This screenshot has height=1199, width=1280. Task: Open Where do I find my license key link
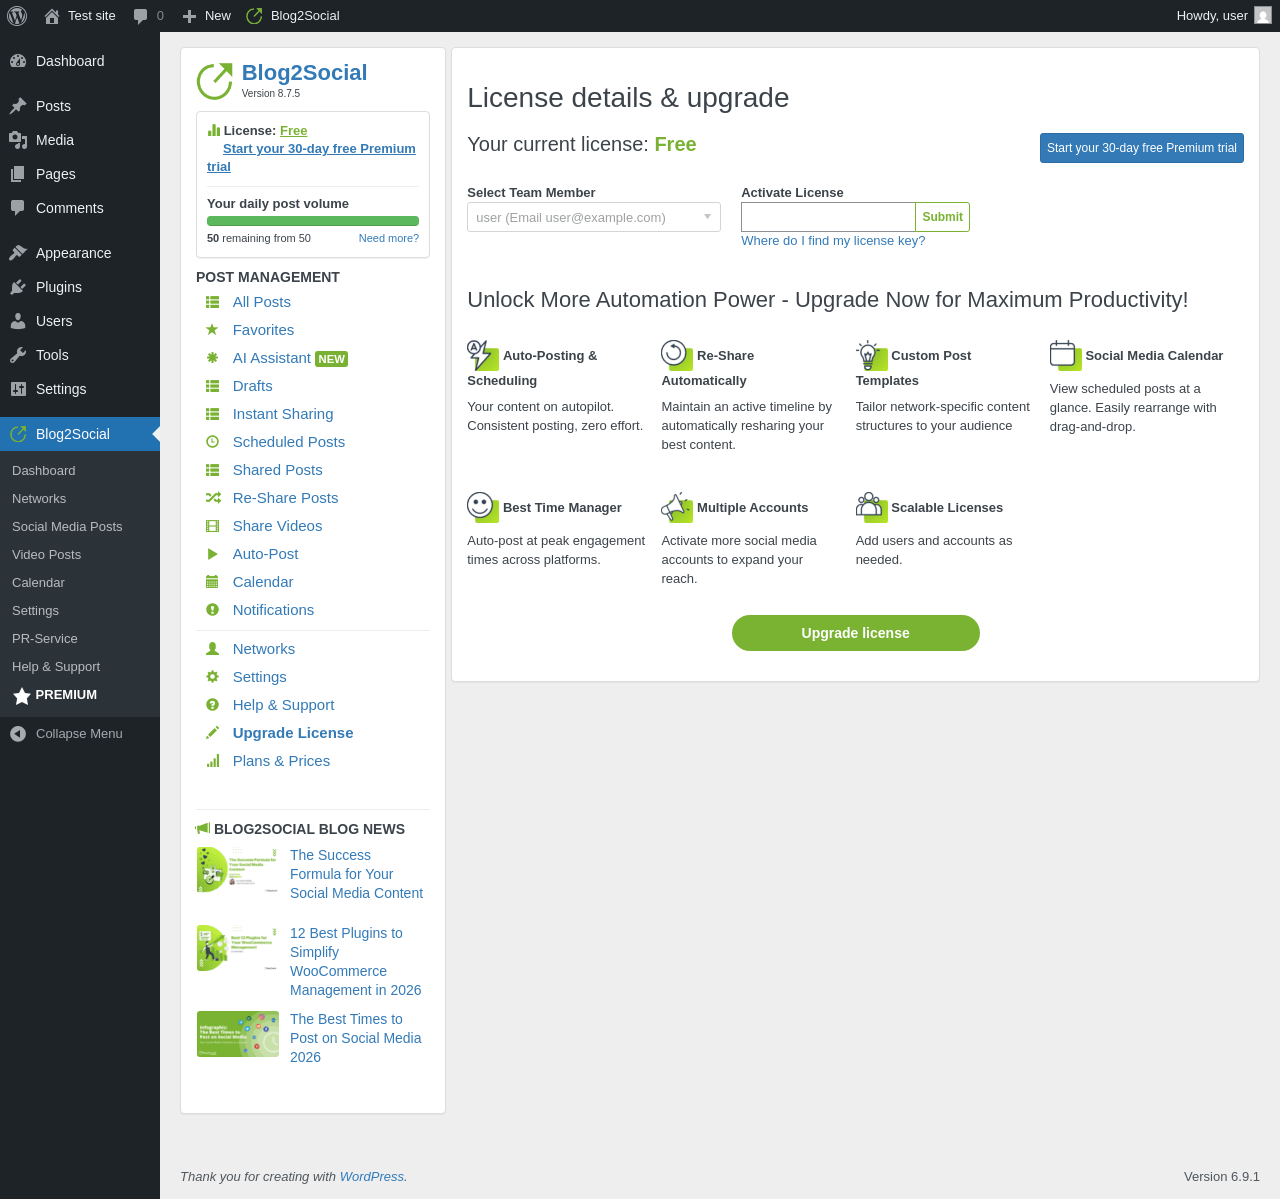(833, 241)
